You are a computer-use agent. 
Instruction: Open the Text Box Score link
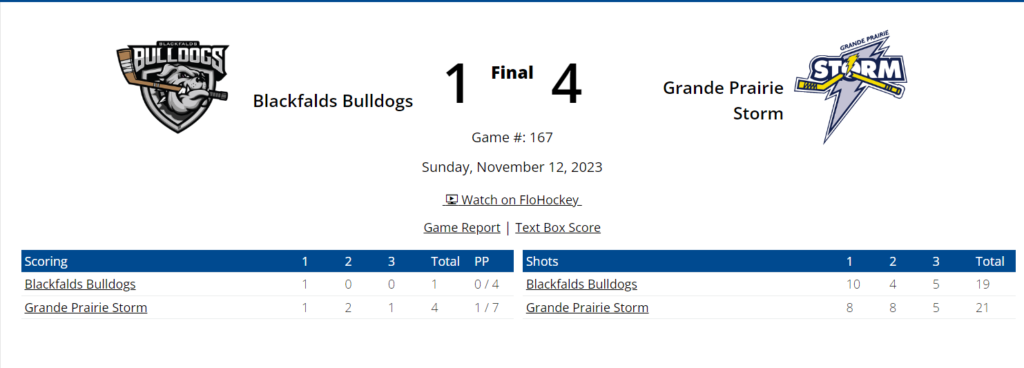pos(558,228)
